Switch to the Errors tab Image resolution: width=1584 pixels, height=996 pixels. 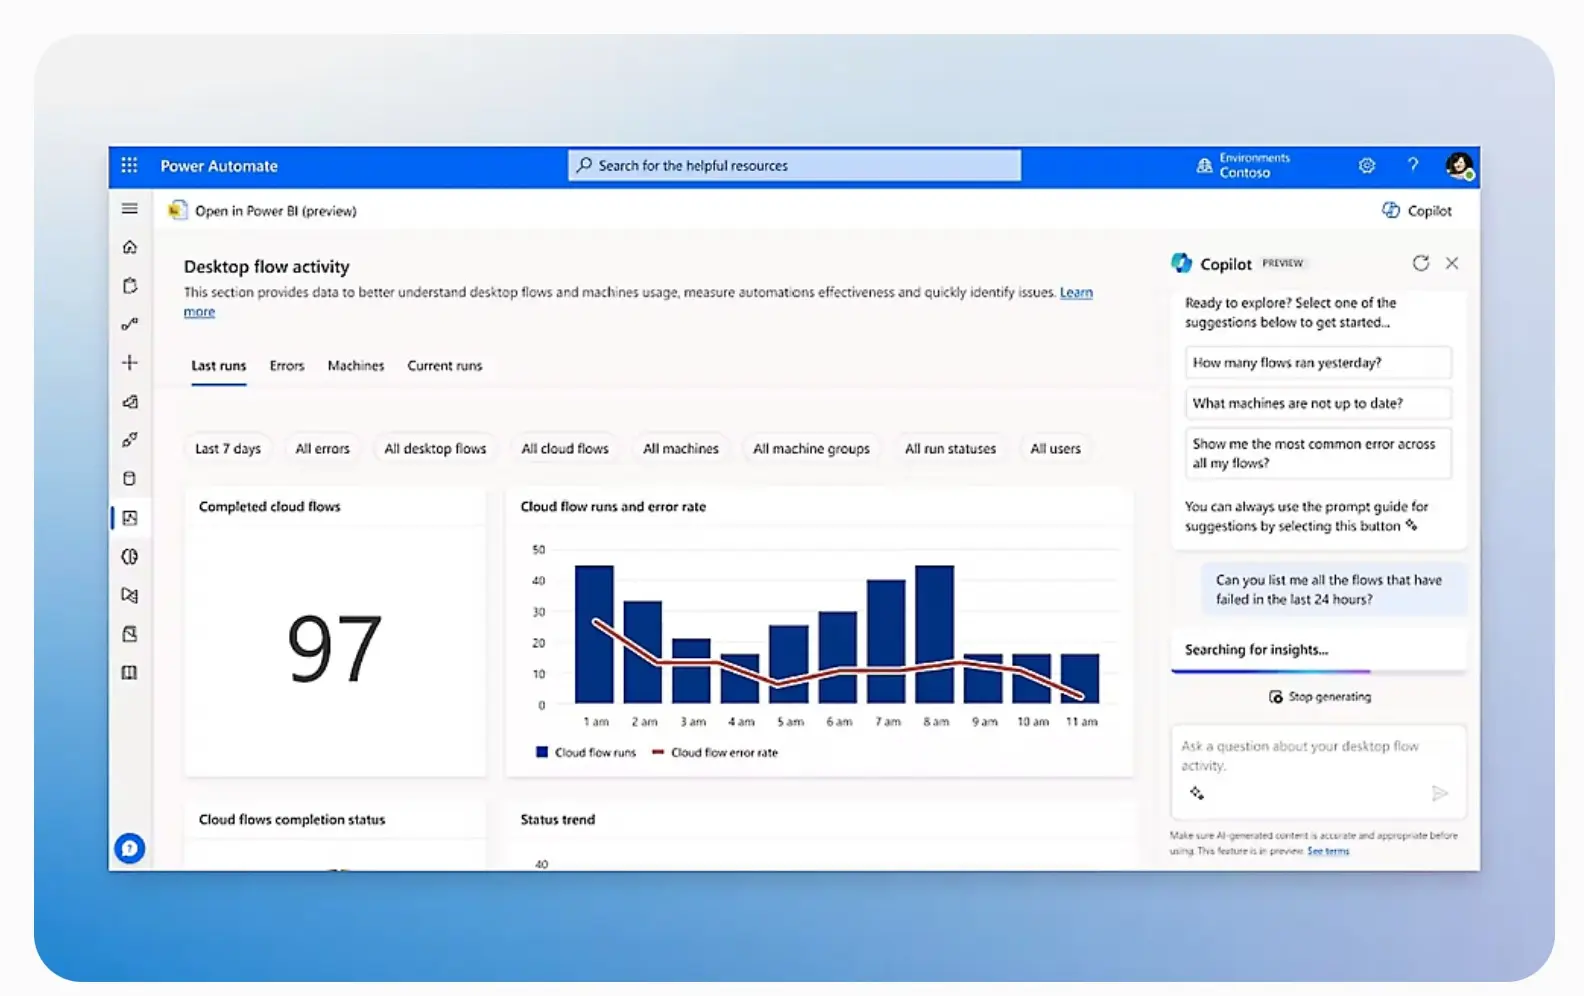tap(287, 366)
